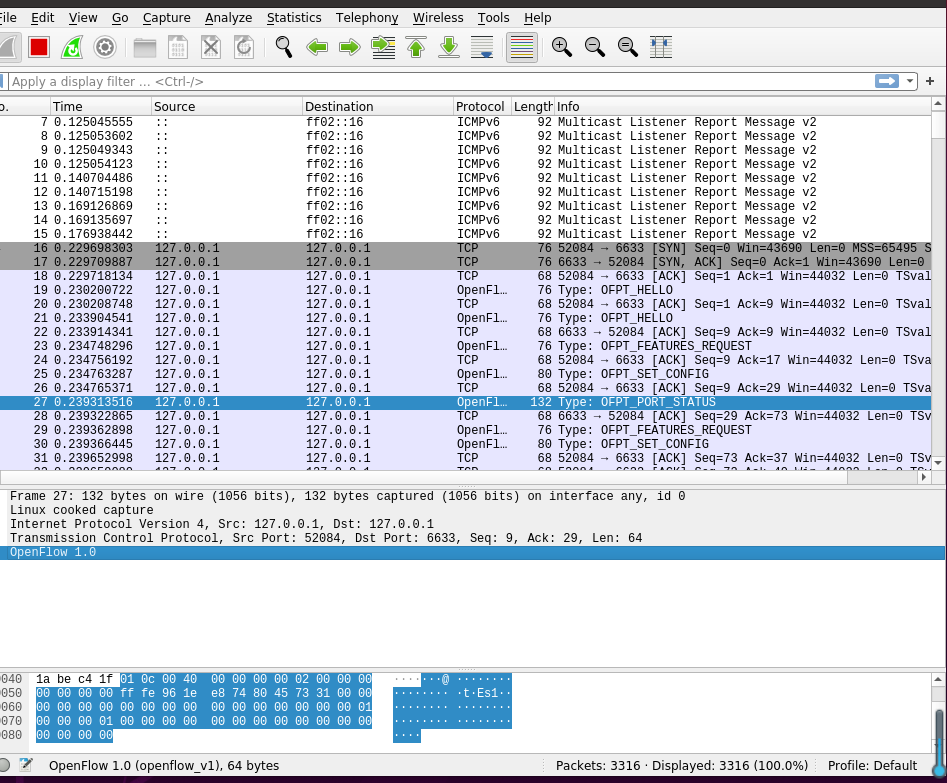Jump to the last packet
Viewport: 947px width, 783px height.
[x=449, y=47]
